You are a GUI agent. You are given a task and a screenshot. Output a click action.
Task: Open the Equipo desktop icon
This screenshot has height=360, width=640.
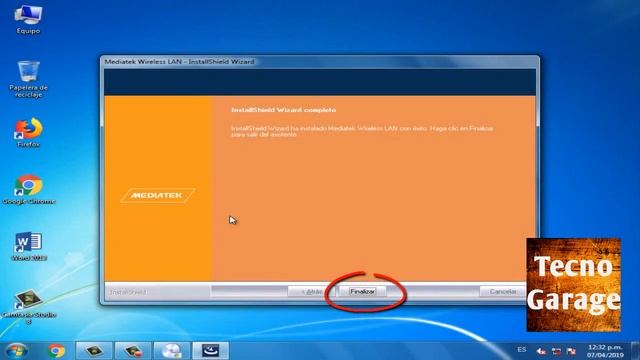click(28, 20)
